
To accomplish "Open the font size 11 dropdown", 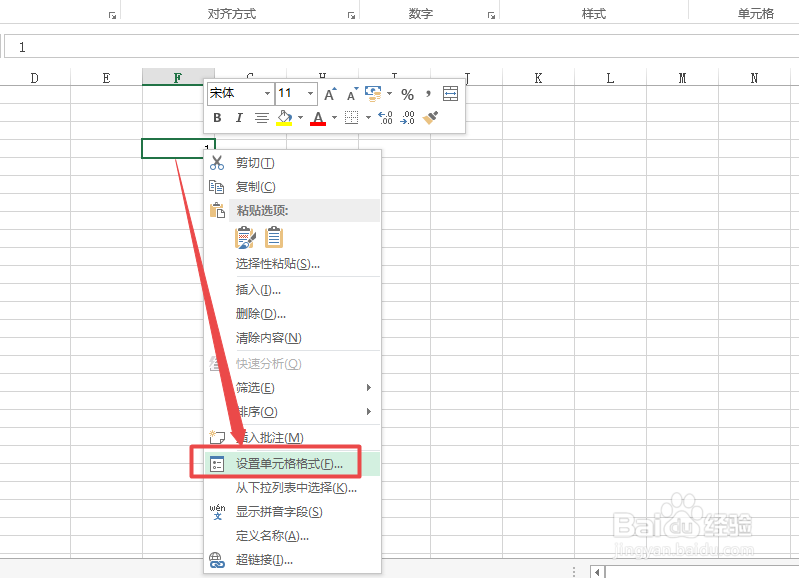I will [x=310, y=94].
